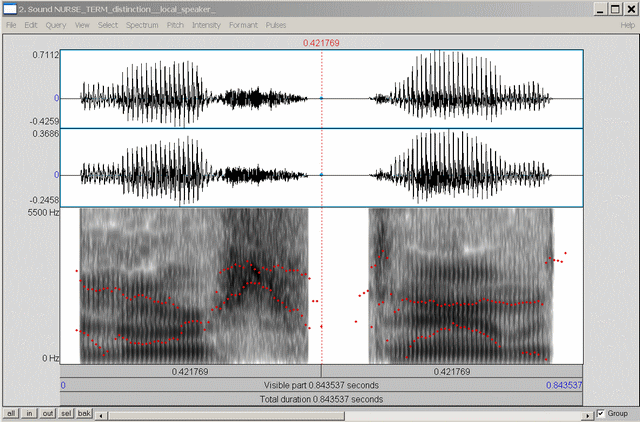
Task: Open the Edit menu
Action: (x=31, y=24)
